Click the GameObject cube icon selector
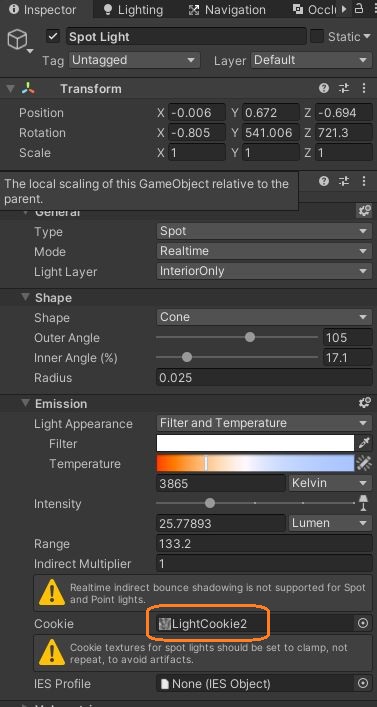Screen dimensions: 377x707 coord(18,40)
